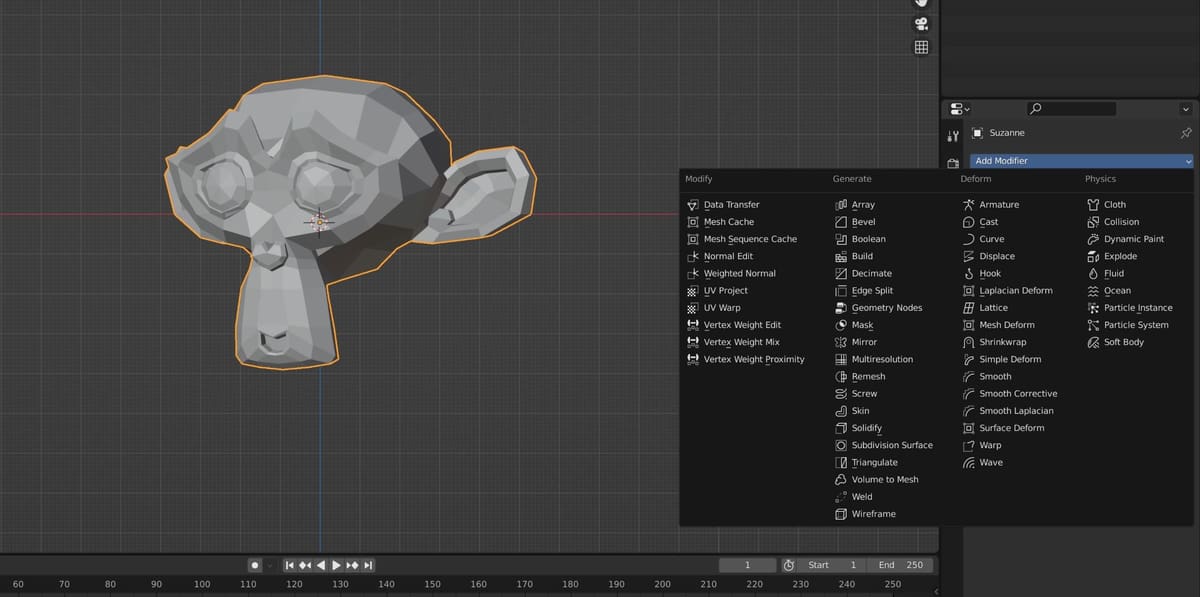Click the Mirror modifier icon
This screenshot has width=1200, height=597.
click(x=841, y=342)
